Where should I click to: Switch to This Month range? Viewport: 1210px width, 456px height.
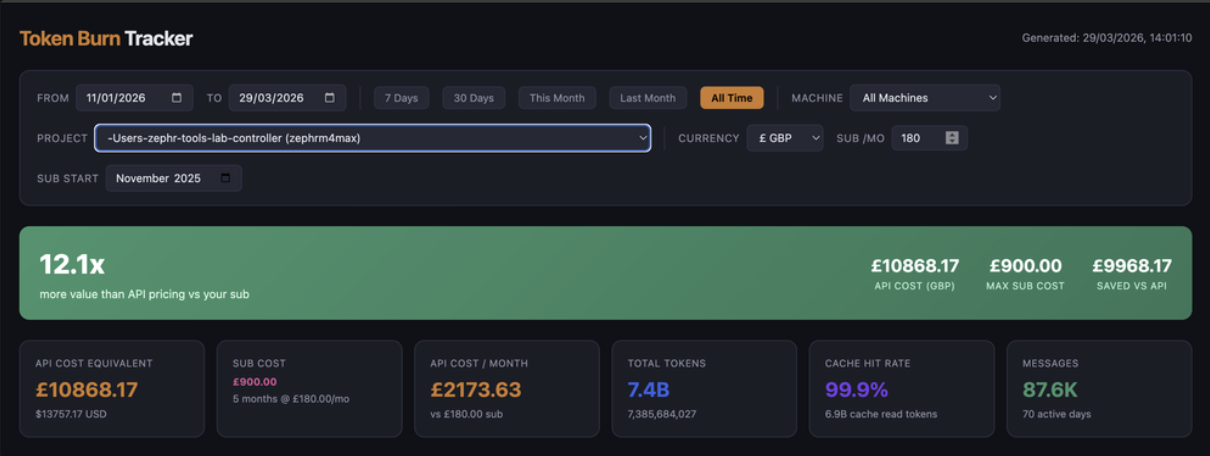557,98
